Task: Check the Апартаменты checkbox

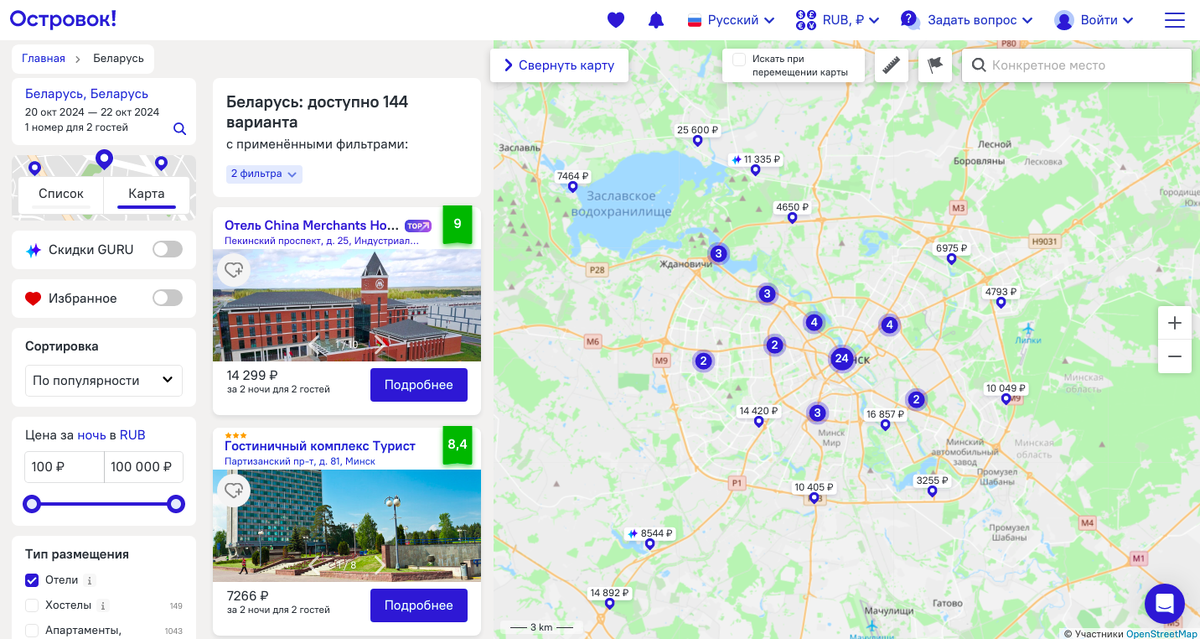Action: 32,630
